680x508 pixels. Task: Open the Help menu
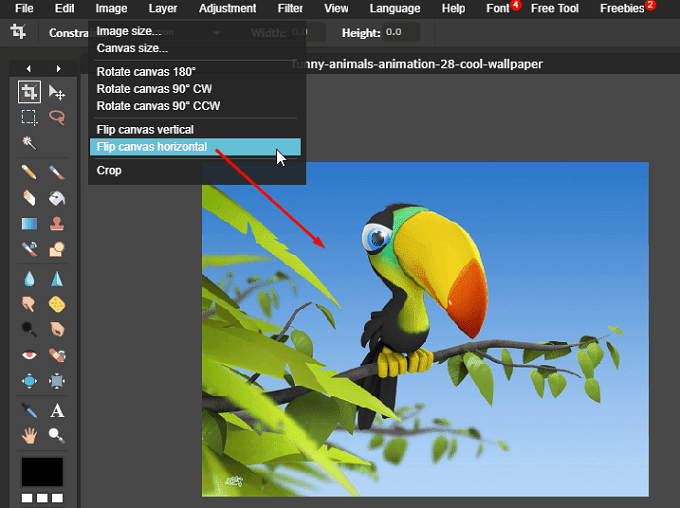(453, 8)
